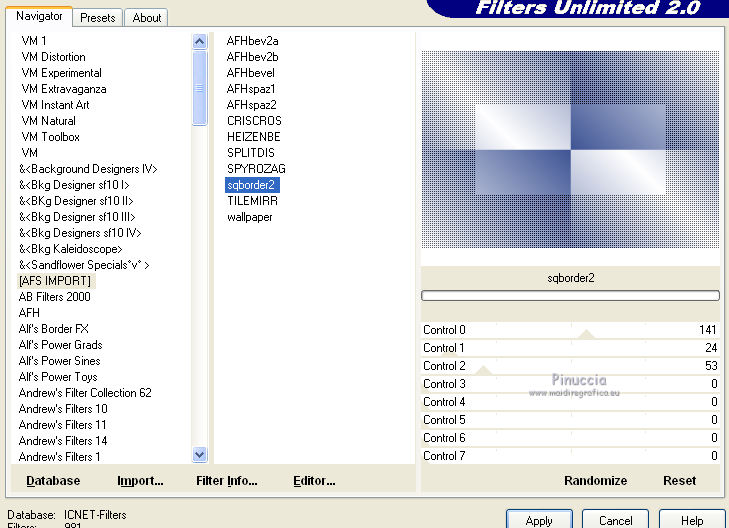Choose the HEIZENBE filter
The height and width of the screenshot is (528, 729).
[x=254, y=137]
